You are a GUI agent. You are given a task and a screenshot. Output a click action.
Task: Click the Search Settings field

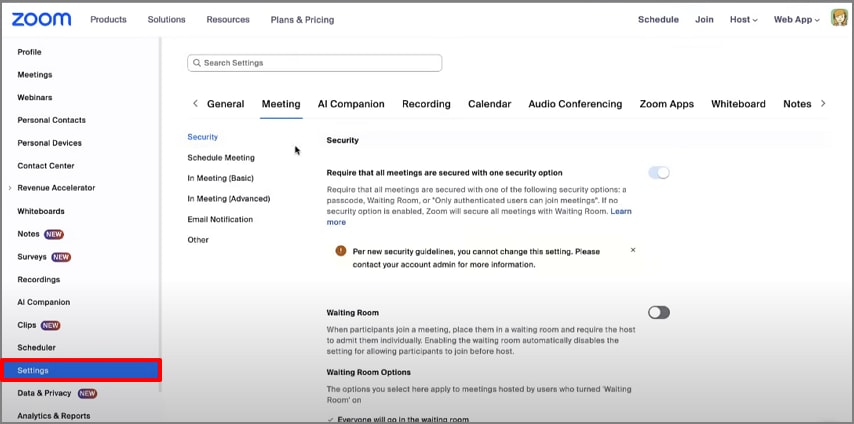(315, 63)
